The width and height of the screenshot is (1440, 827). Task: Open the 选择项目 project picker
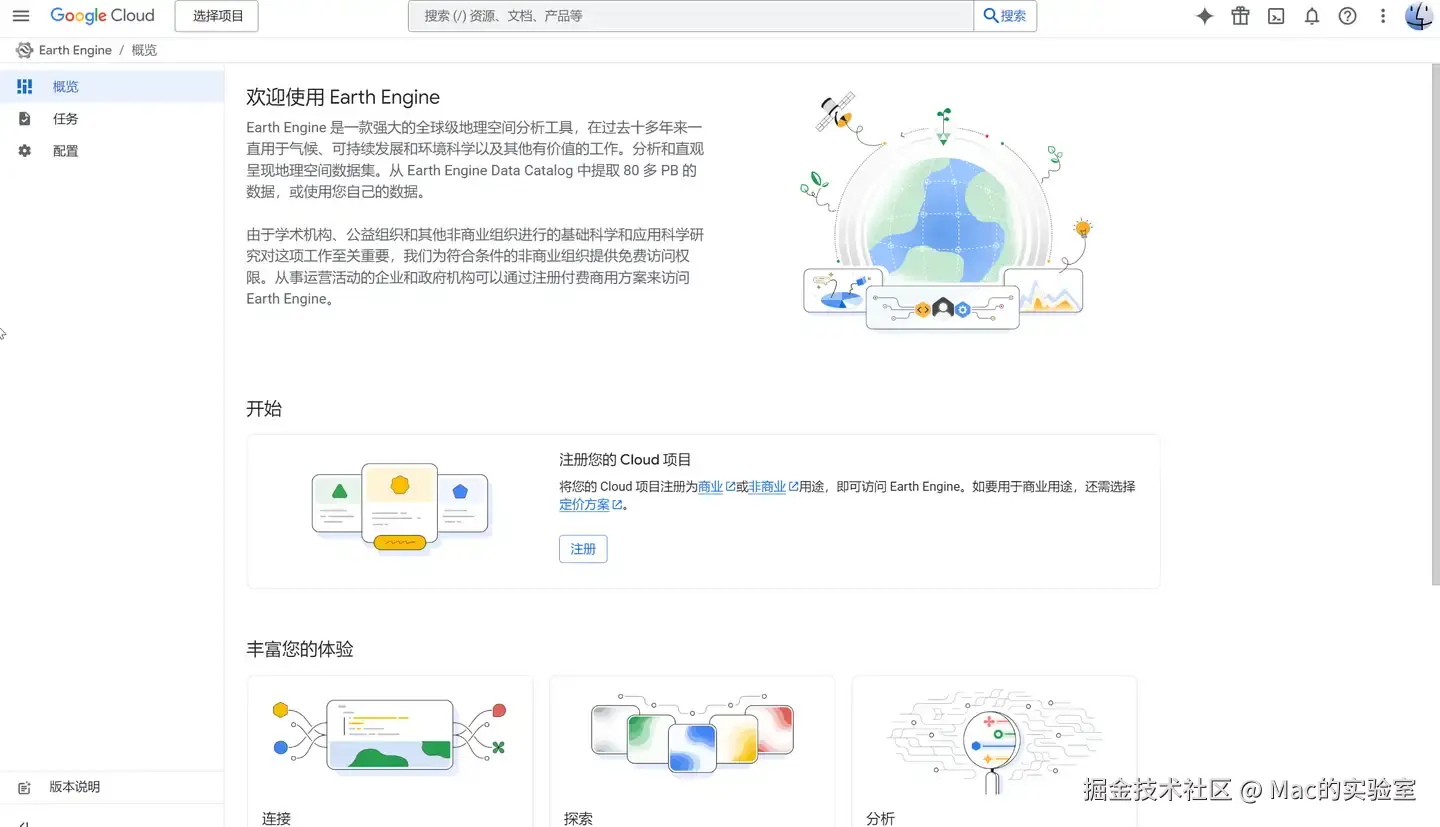(217, 16)
